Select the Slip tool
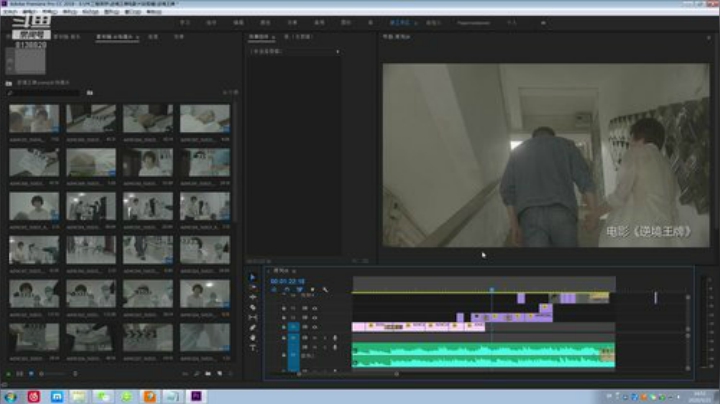This screenshot has width=720, height=404. point(253,318)
